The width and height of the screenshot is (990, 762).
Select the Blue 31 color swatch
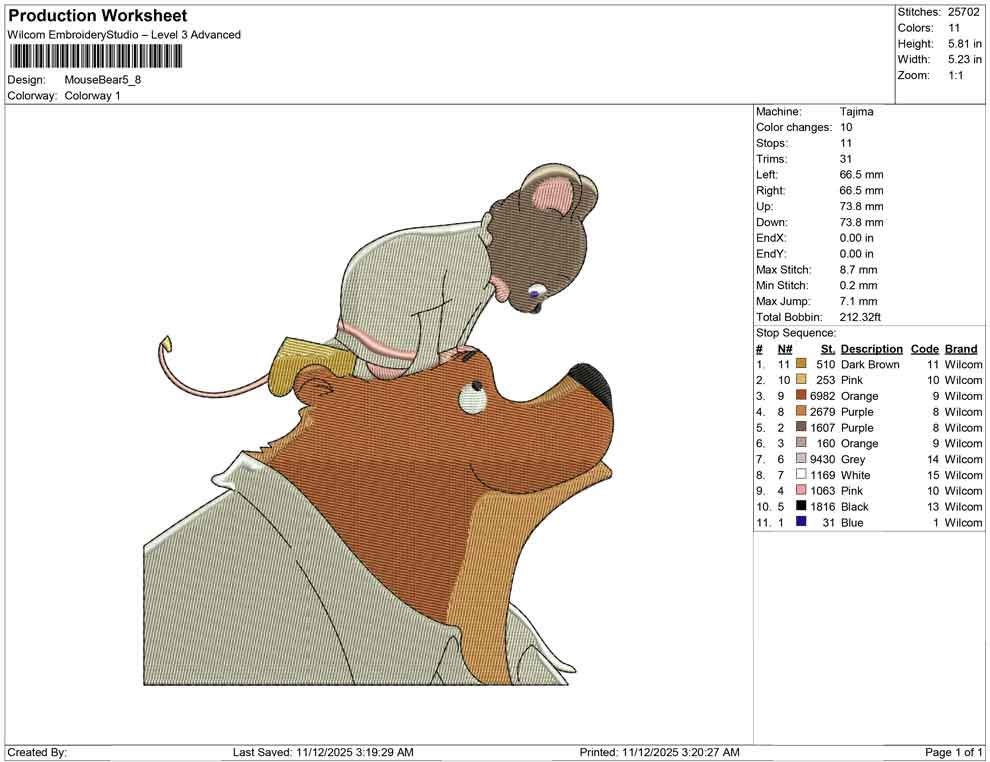click(x=803, y=522)
